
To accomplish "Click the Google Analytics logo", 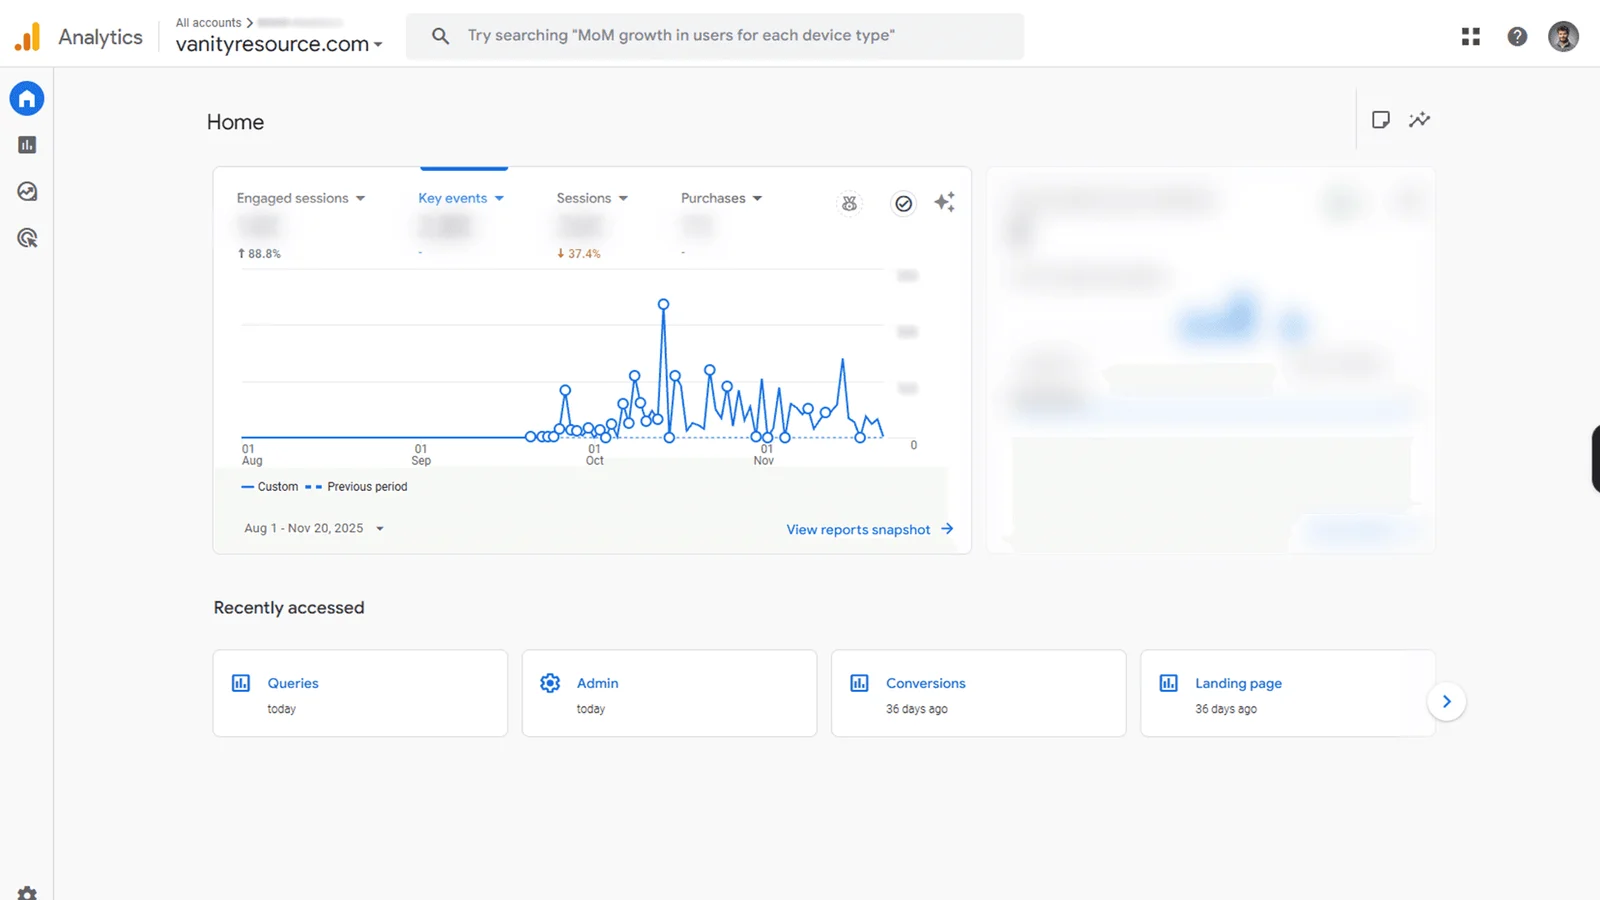I will (x=27, y=37).
